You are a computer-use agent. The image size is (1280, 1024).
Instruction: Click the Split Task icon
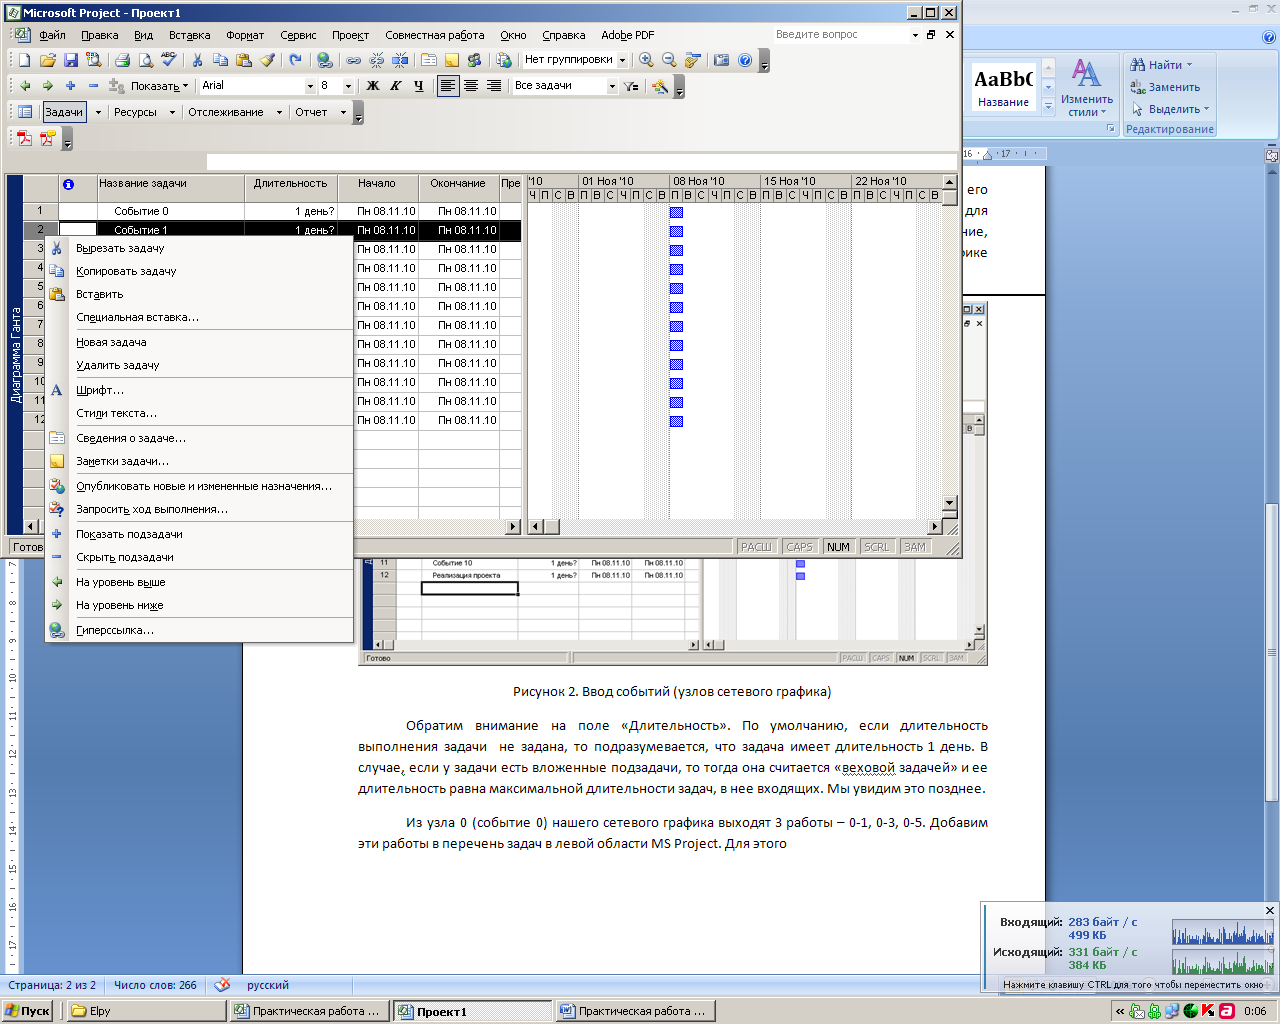tap(399, 60)
